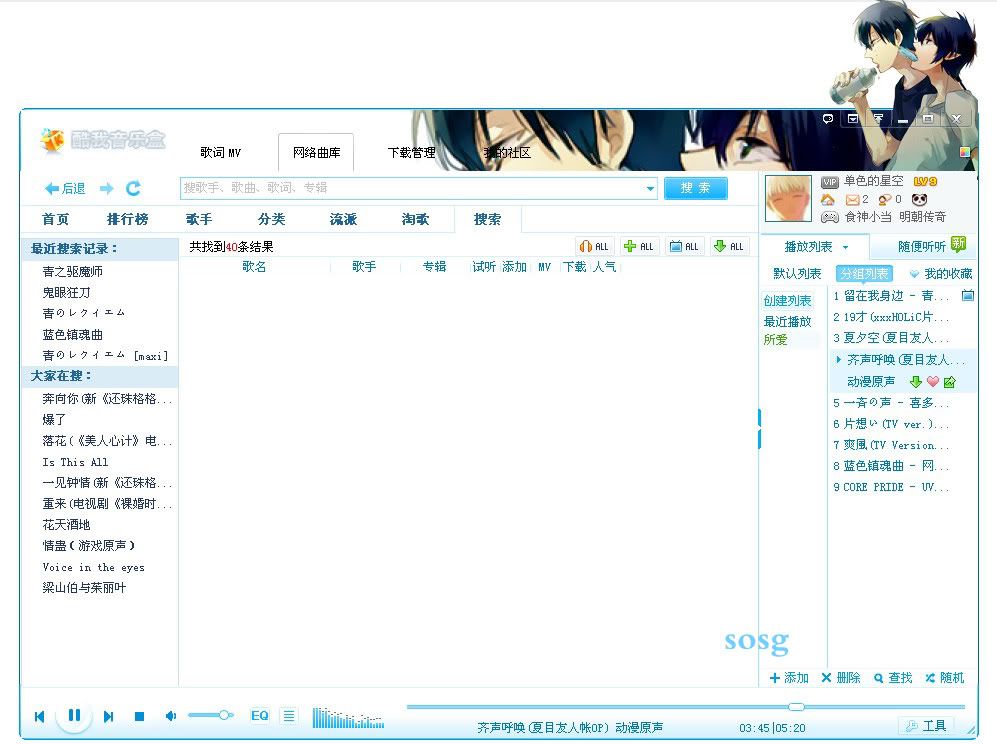Select recent search 鬼眼狂刀
The width and height of the screenshot is (997, 744).
[x=66, y=293]
